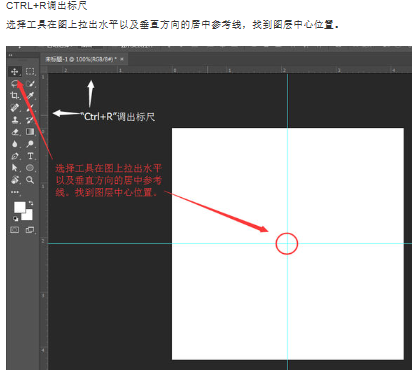The image size is (420, 375).
Task: Click the swap foreground/background colors icon
Action: (31, 203)
